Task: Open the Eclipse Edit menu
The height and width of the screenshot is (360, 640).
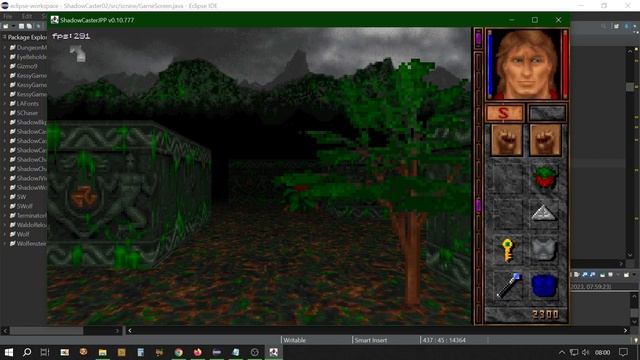Action: (27, 16)
